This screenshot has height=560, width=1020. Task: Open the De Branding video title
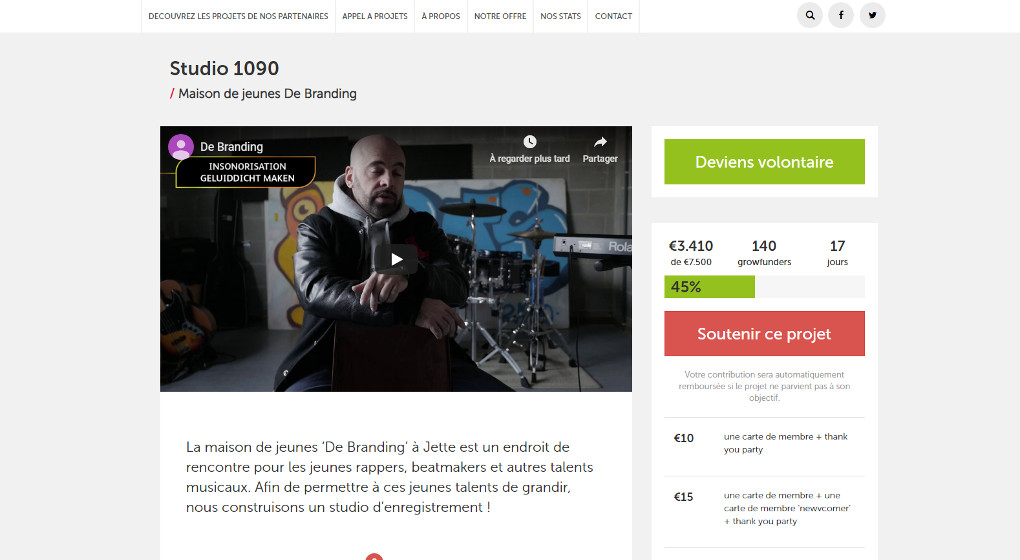(232, 147)
